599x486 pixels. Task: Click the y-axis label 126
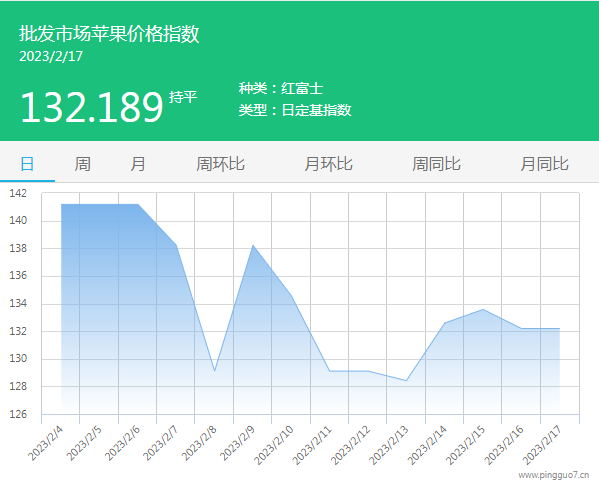coord(18,415)
